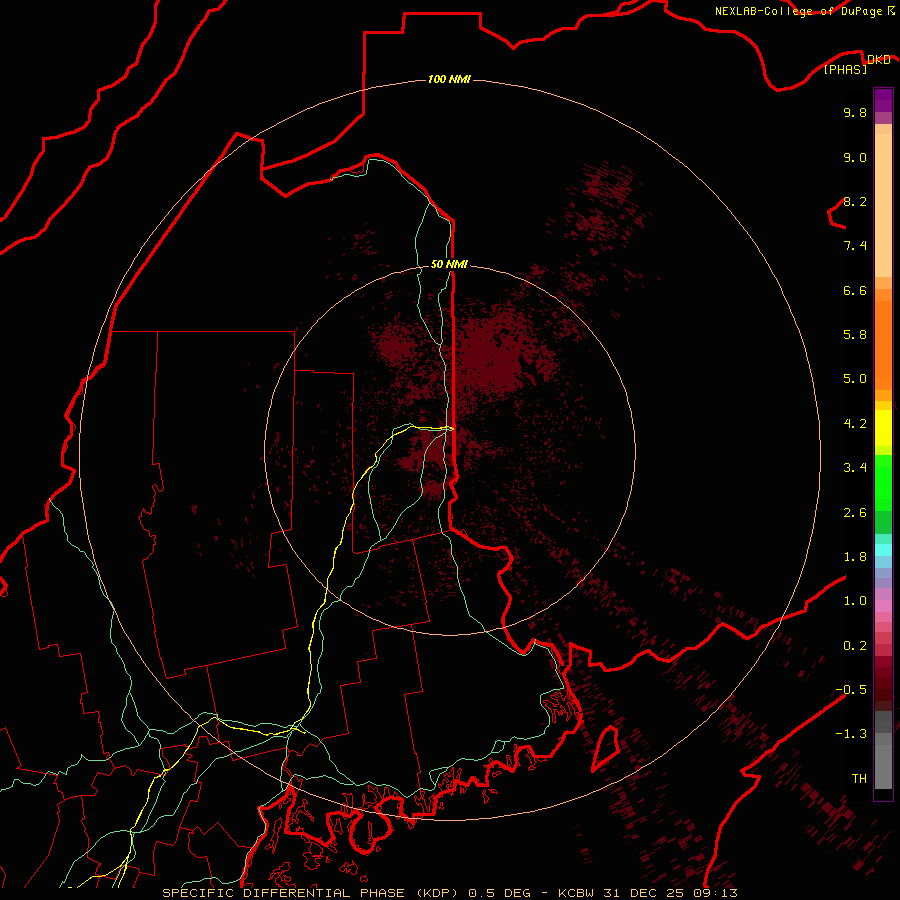Click the -0.5 value on the color scale
The height and width of the screenshot is (900, 900).
pos(851,690)
